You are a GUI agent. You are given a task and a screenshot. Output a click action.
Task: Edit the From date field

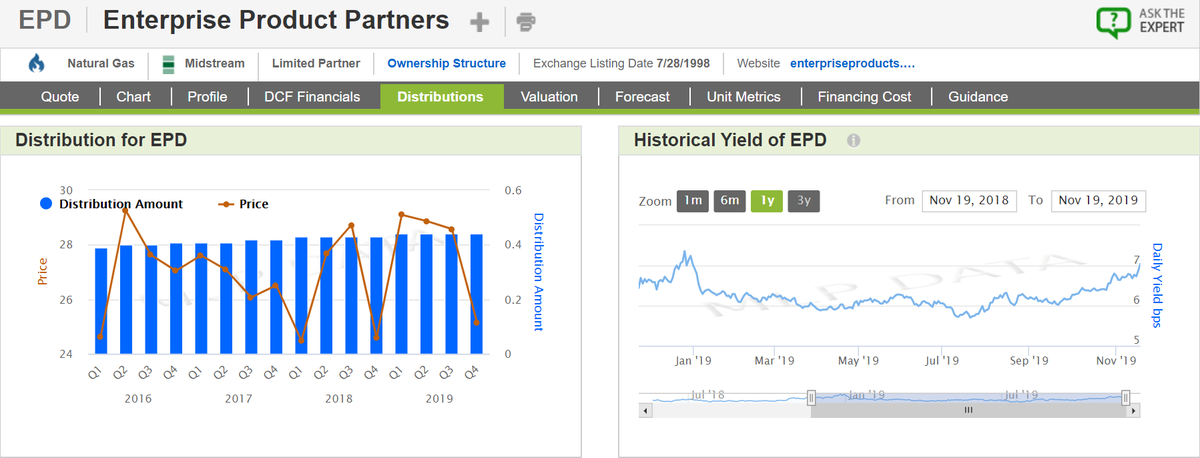969,200
